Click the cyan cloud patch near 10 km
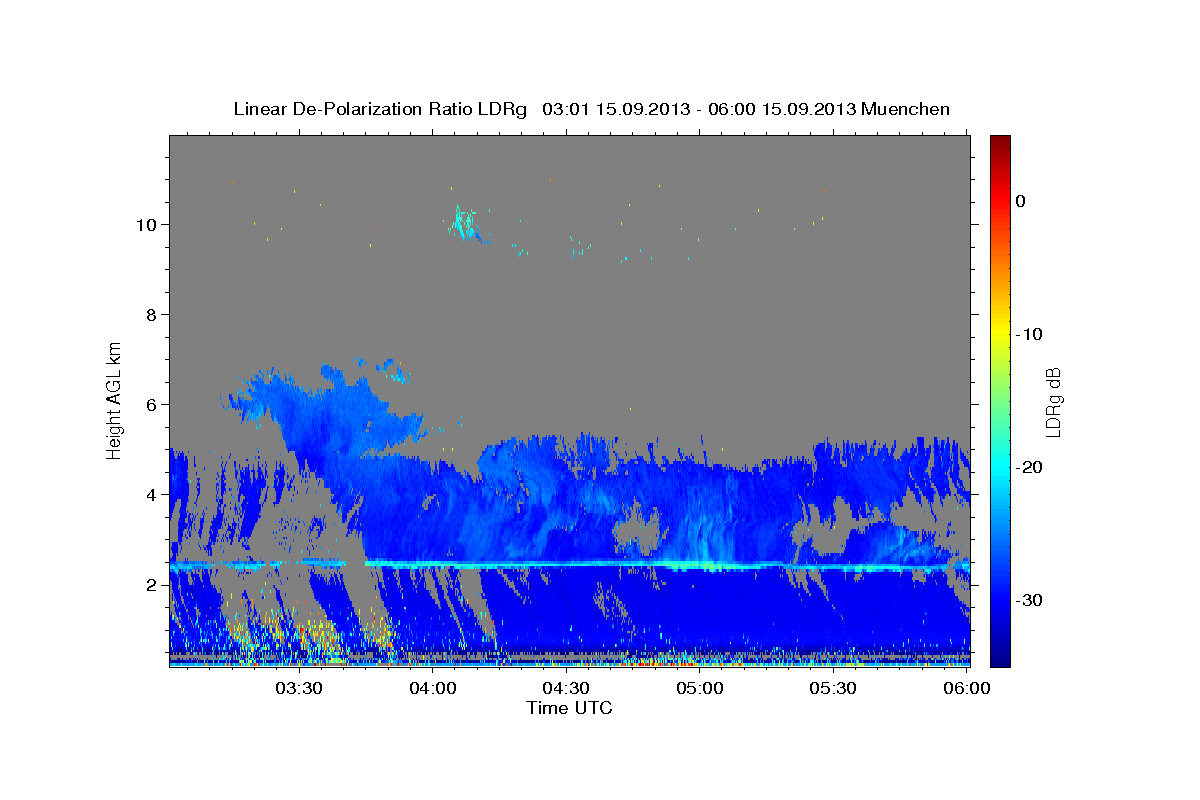This screenshot has width=1200, height=800. point(465,223)
